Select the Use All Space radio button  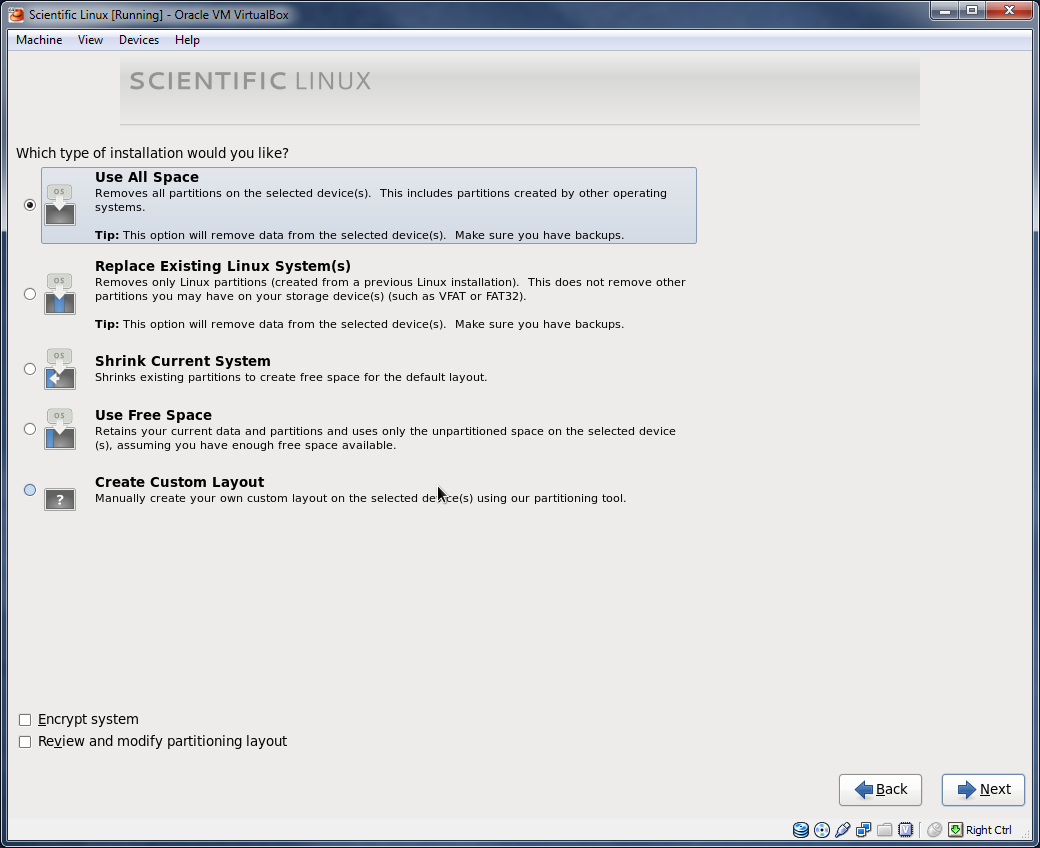(30, 205)
